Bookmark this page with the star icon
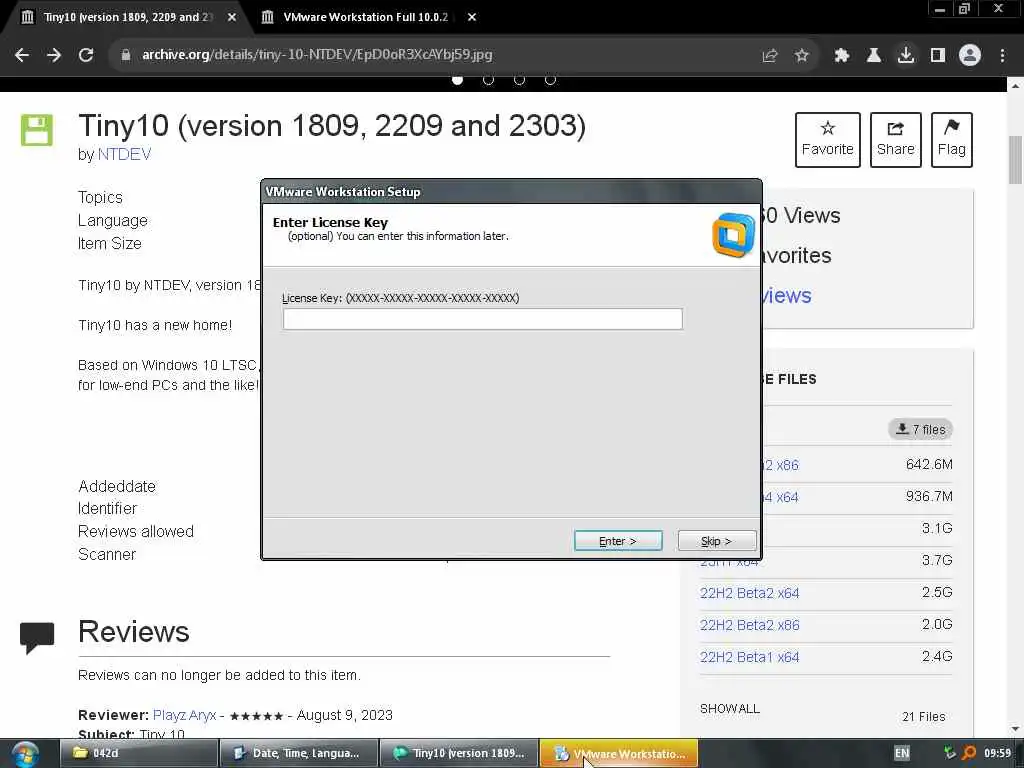1024x768 pixels. (x=802, y=55)
